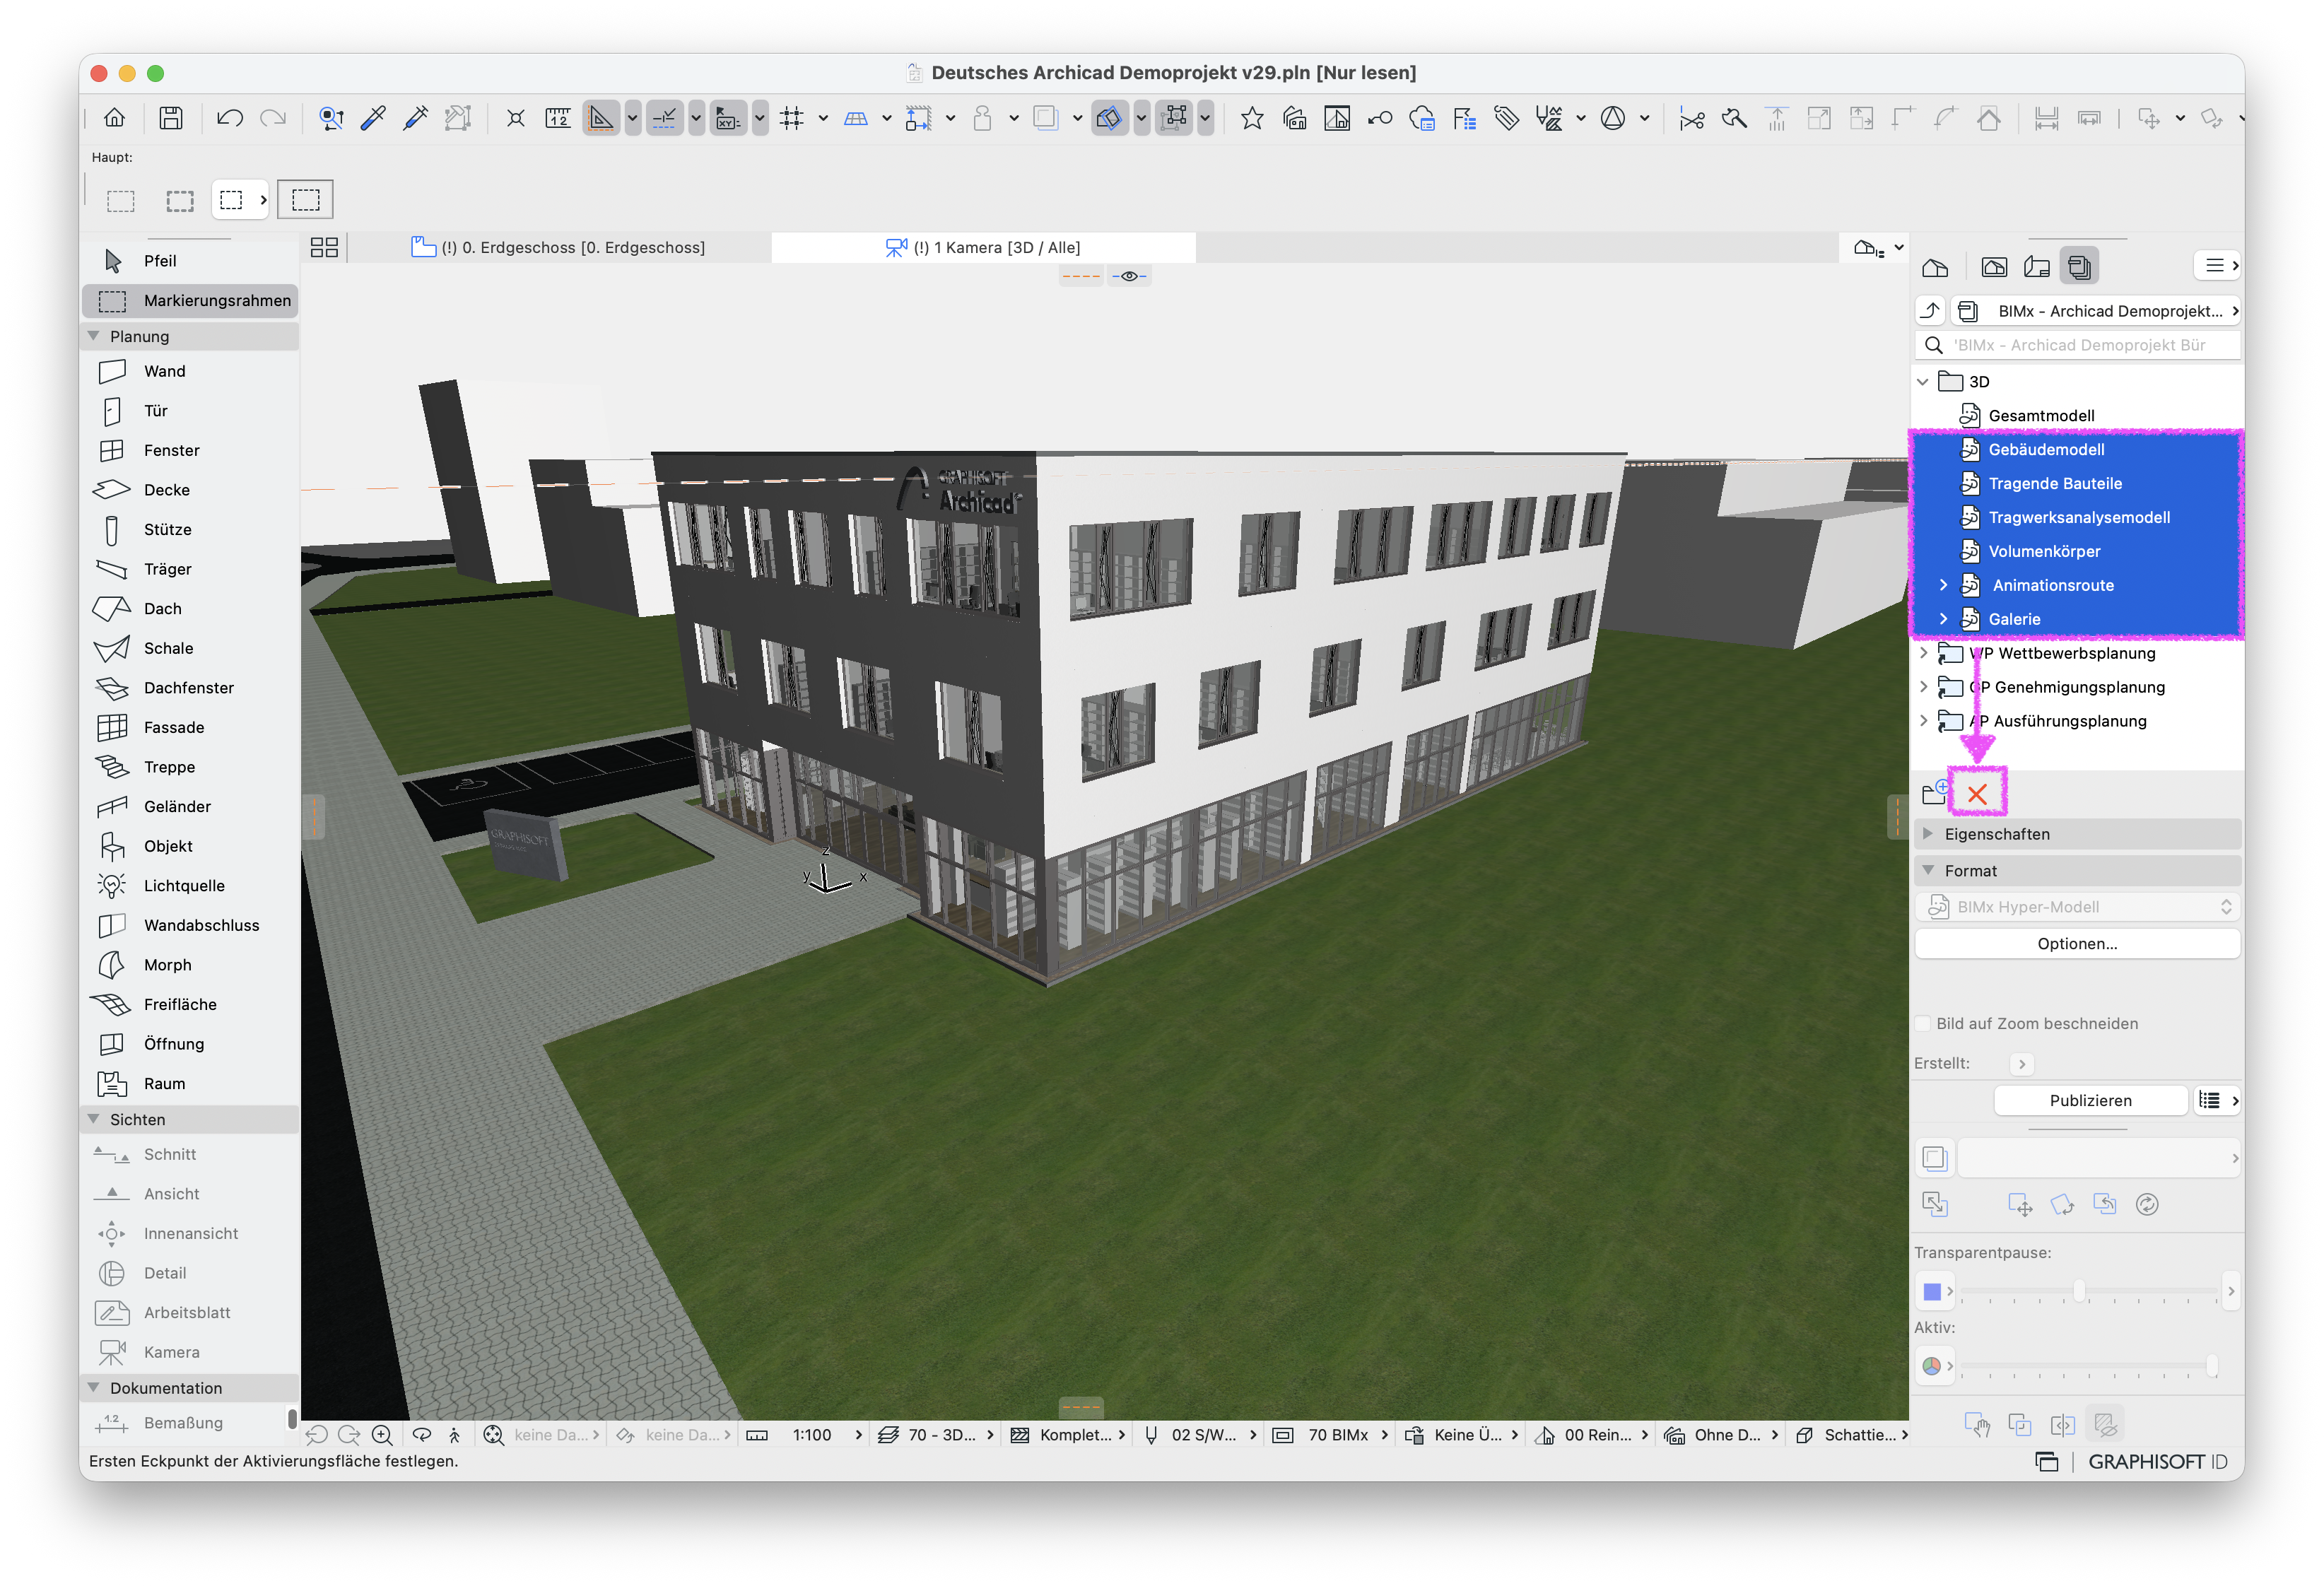The image size is (2324, 1586).
Task: Collapse the Sichten toolbox section
Action: click(94, 1119)
